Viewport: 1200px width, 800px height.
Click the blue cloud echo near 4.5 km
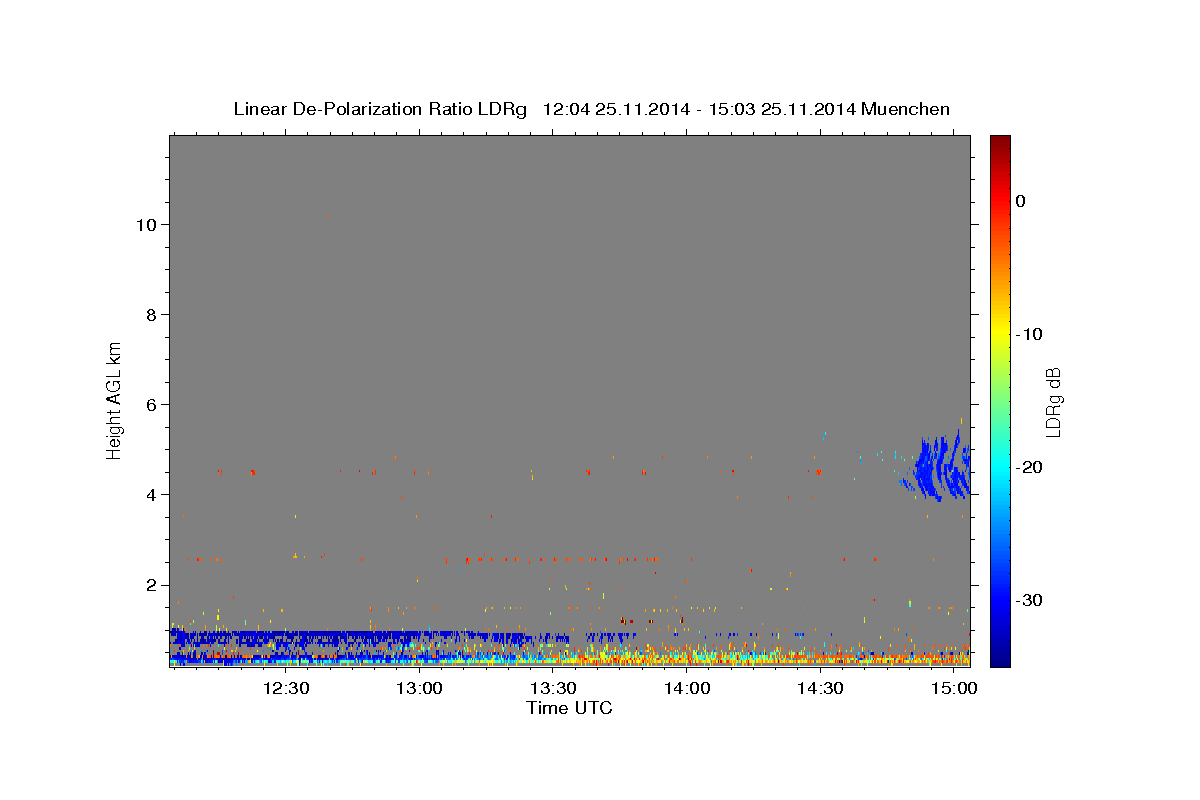tap(940, 466)
